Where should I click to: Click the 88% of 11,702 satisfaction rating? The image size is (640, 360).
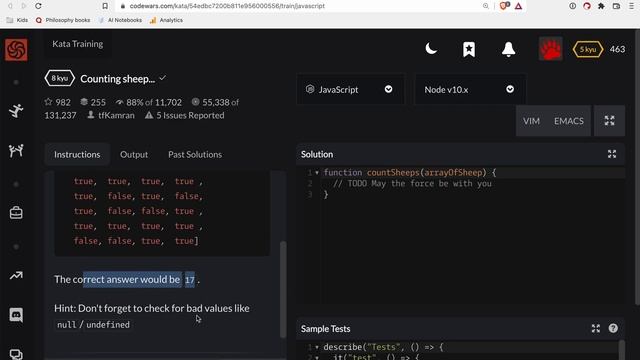(149, 102)
